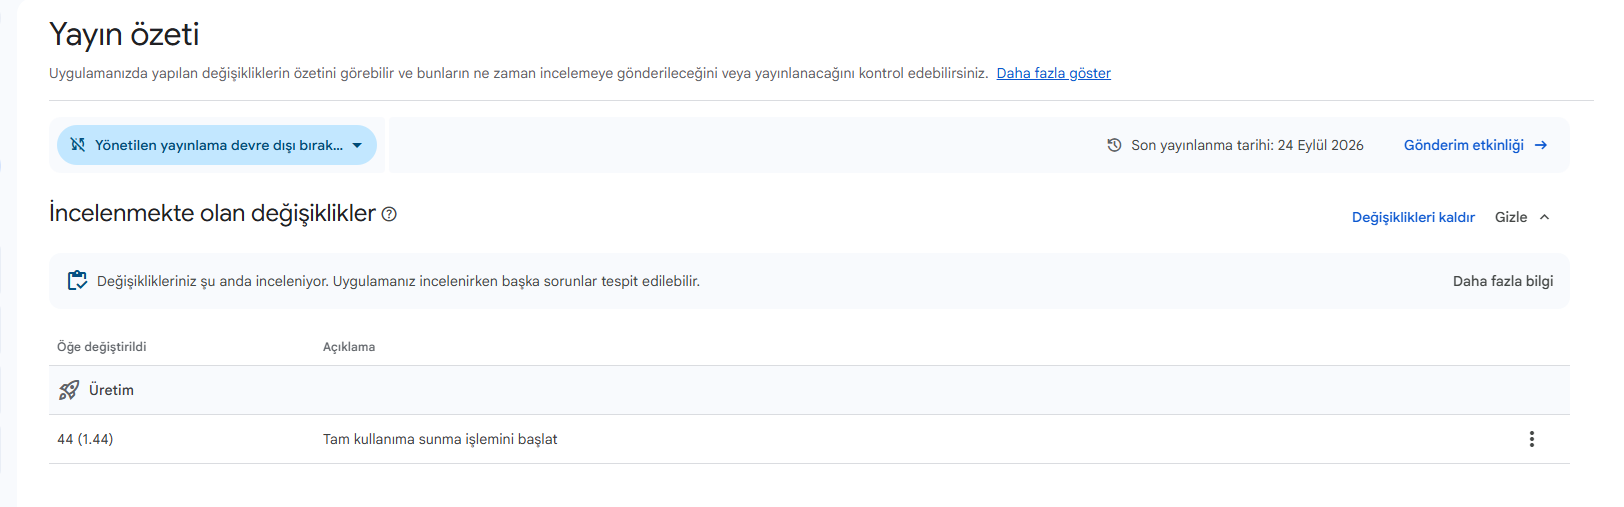Image resolution: width=1624 pixels, height=507 pixels.
Task: Click the arrow icon after Gönderim etkinliği
Action: tap(1541, 145)
